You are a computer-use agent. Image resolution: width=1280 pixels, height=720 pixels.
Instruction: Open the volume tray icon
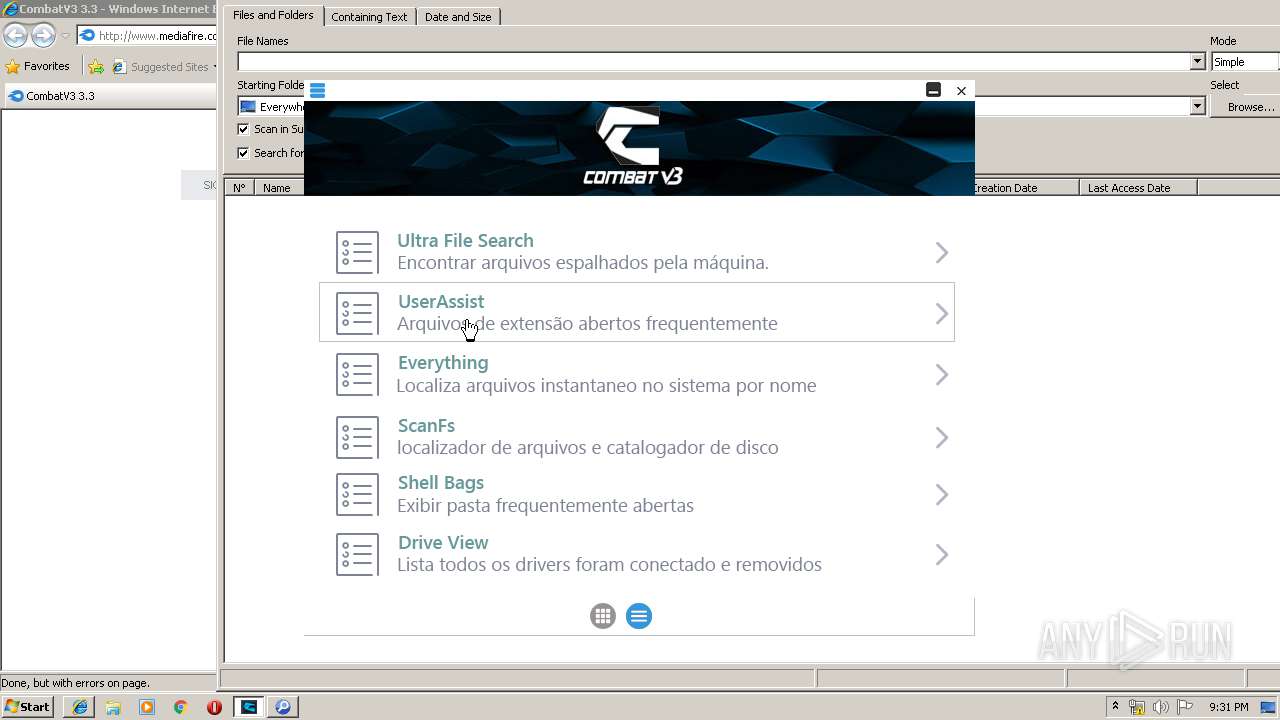(1161, 707)
